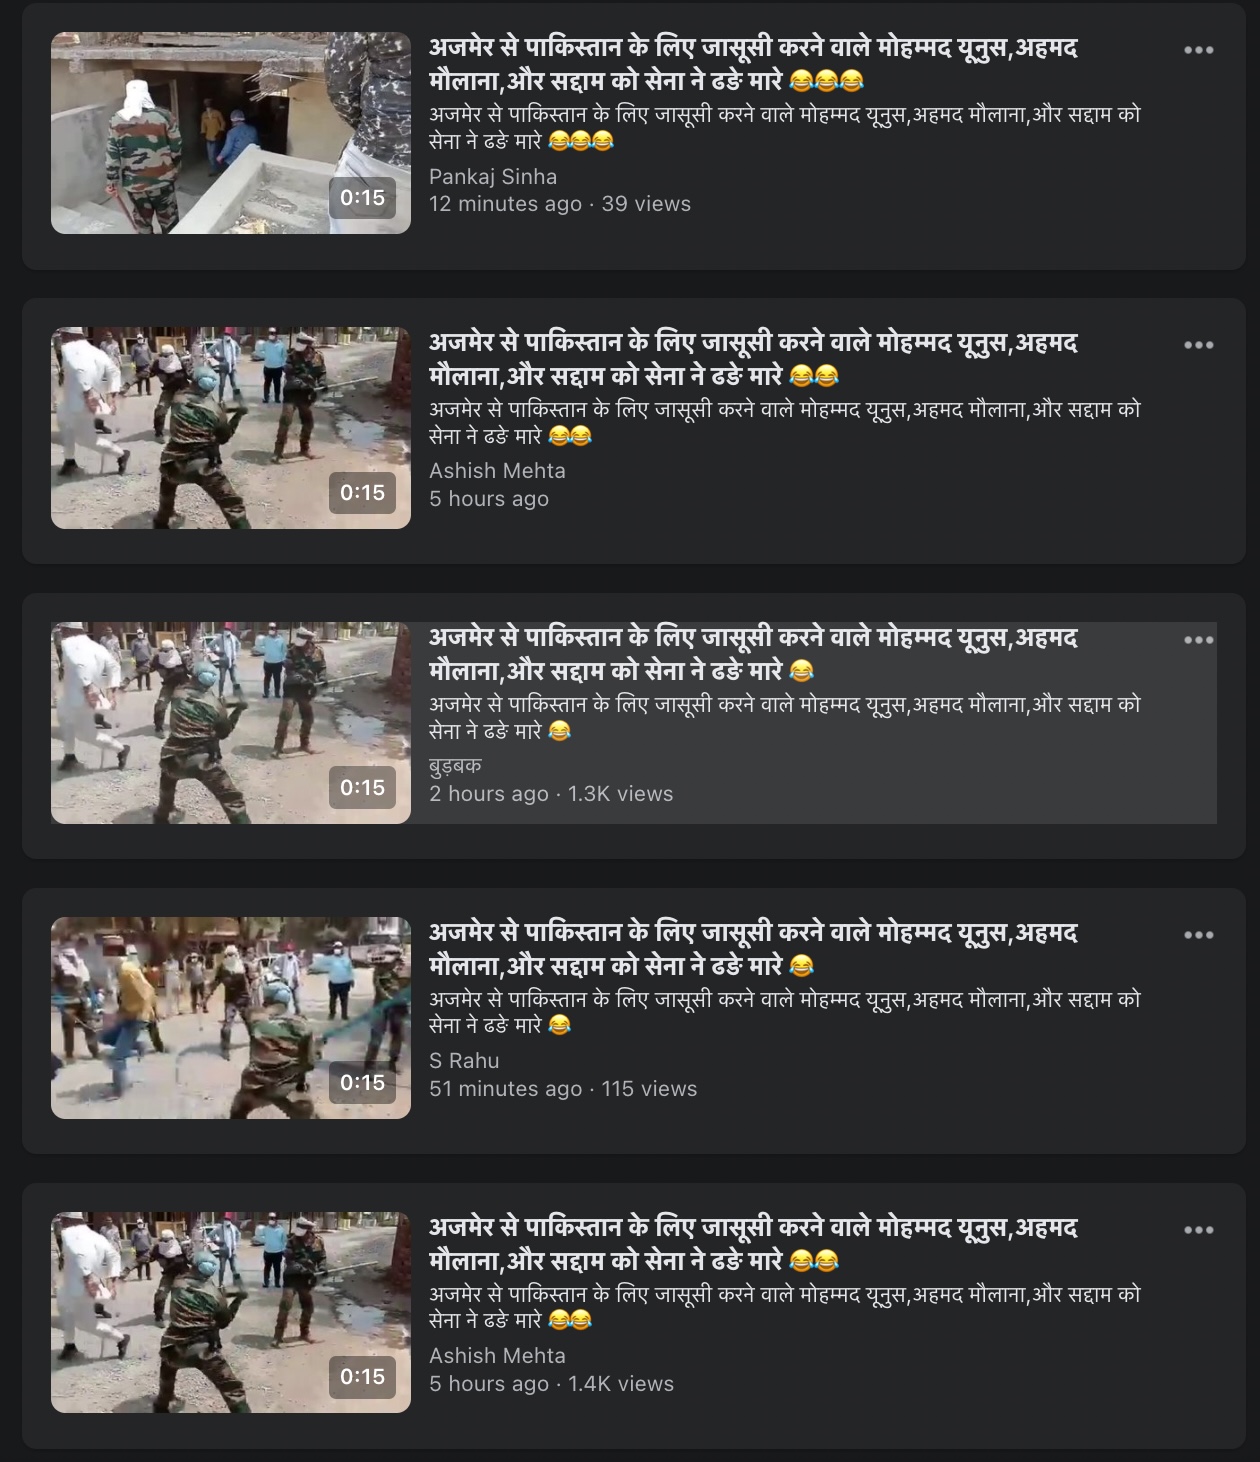Screen dimensions: 1260x1462
Task: Open Pankaj Sinha's profile name link
Action: pos(493,177)
